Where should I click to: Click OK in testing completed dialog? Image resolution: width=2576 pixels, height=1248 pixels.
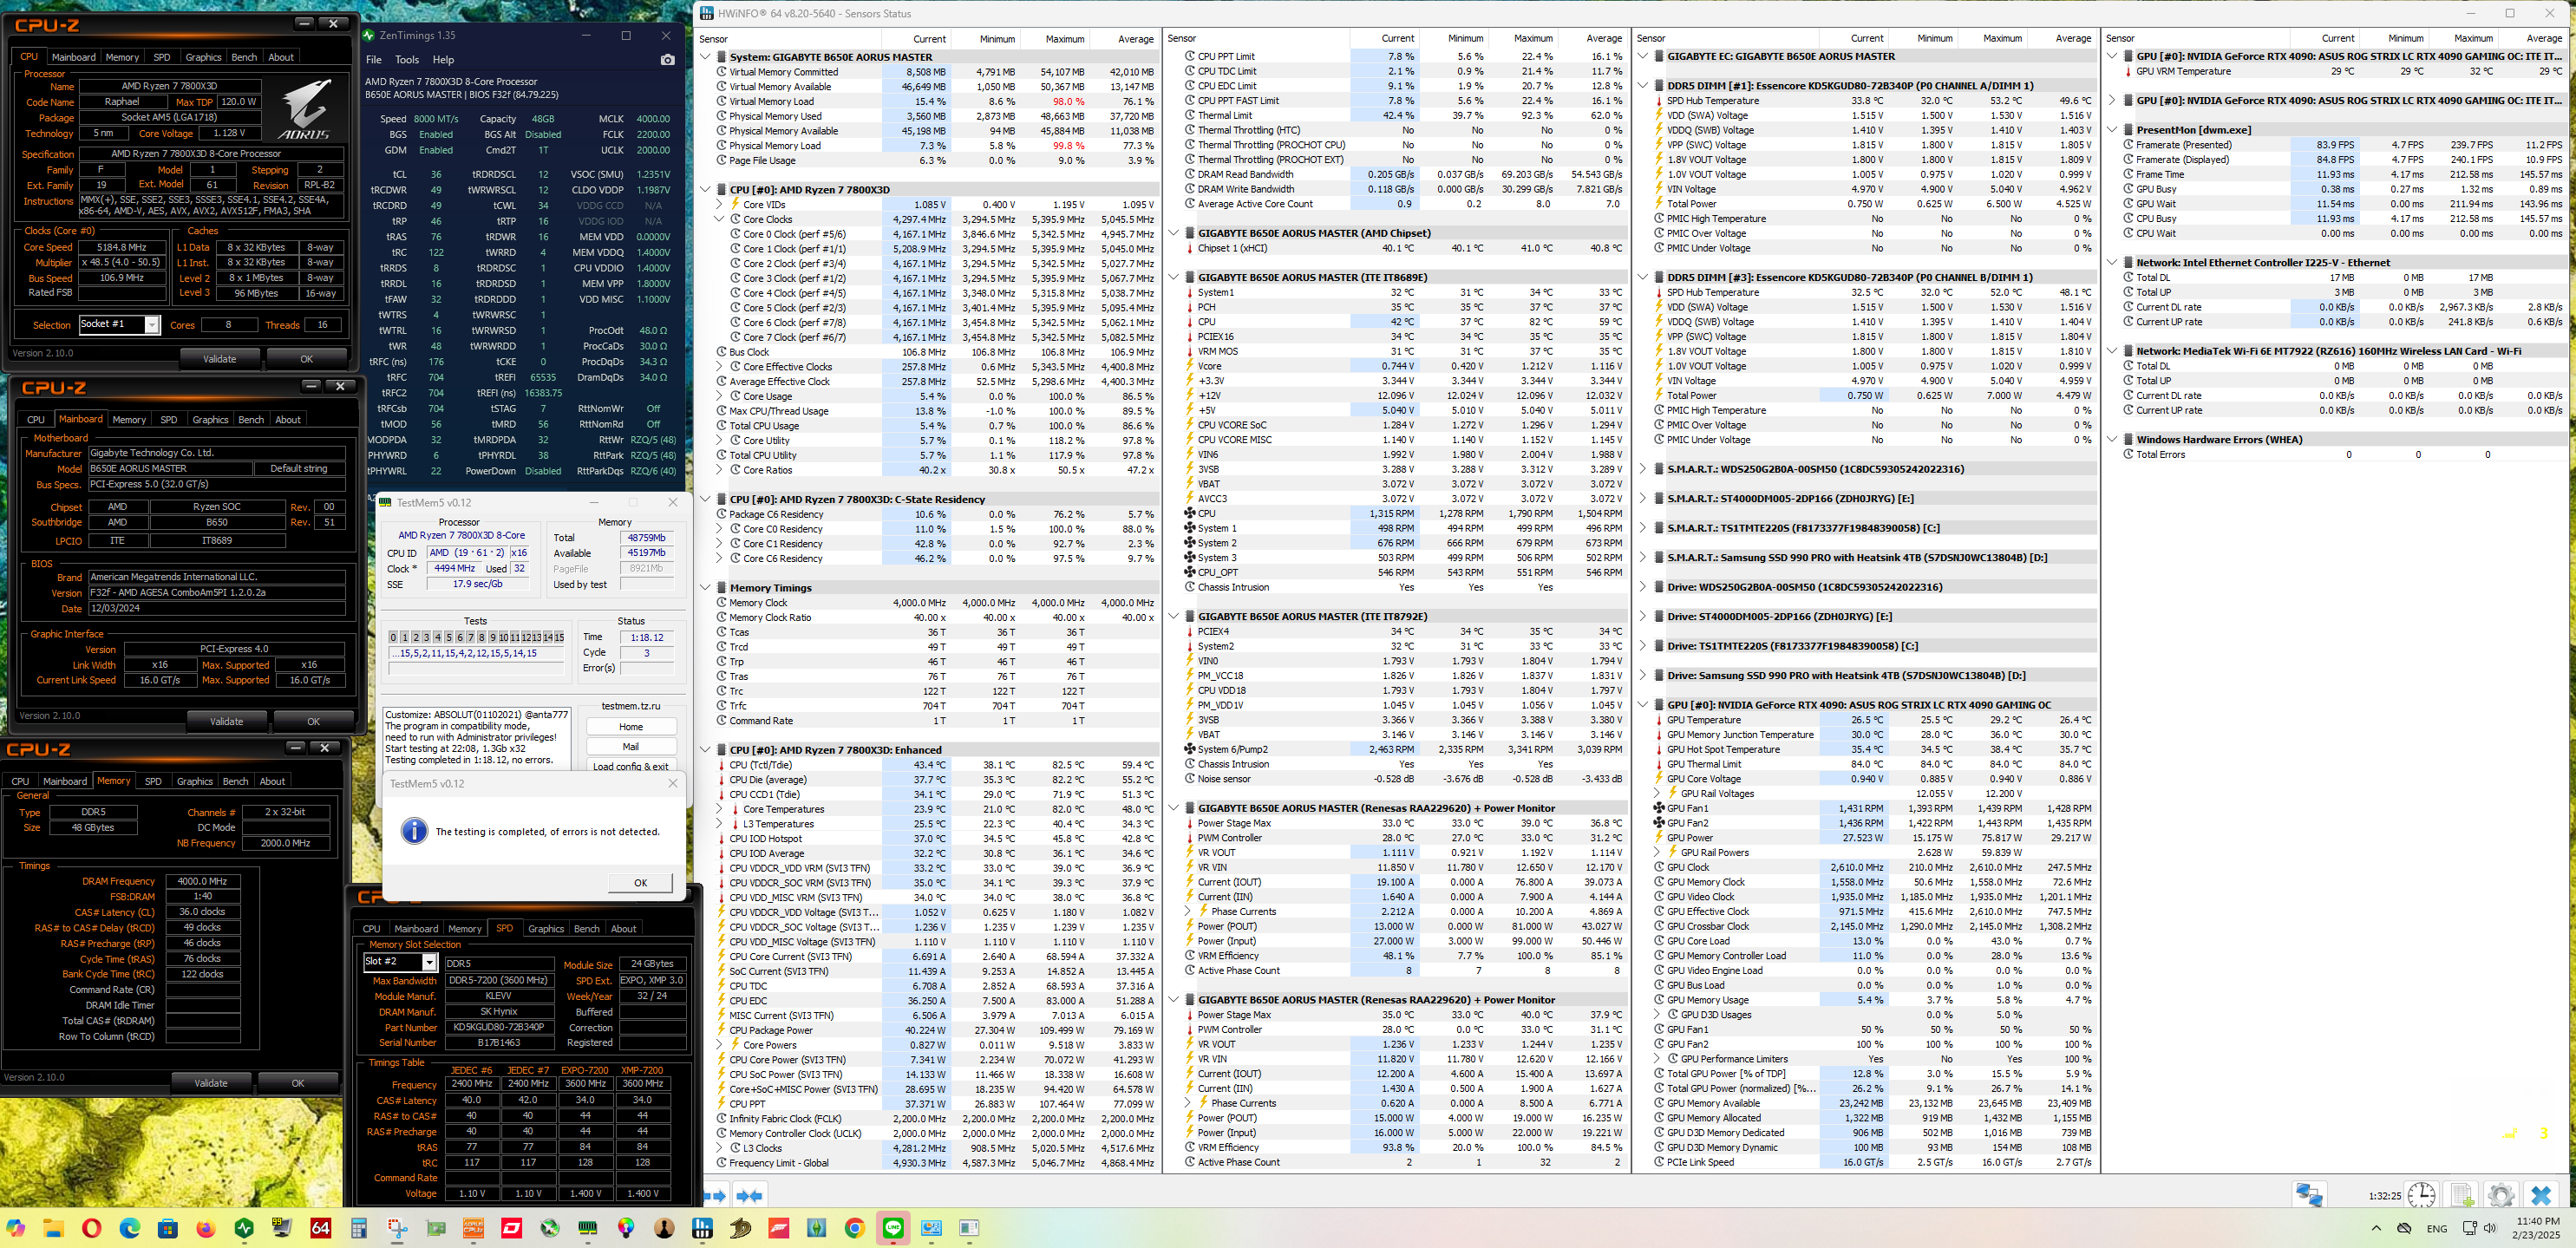coord(640,883)
